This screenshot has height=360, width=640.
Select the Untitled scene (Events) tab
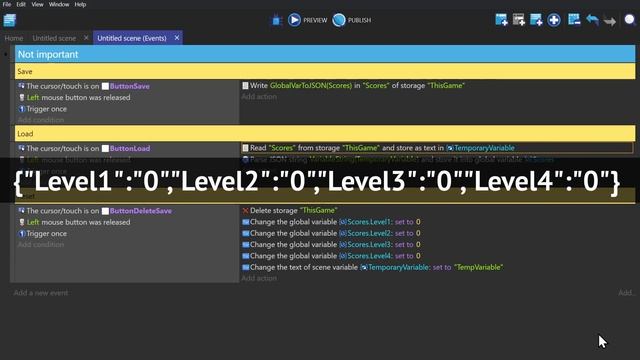(132, 38)
